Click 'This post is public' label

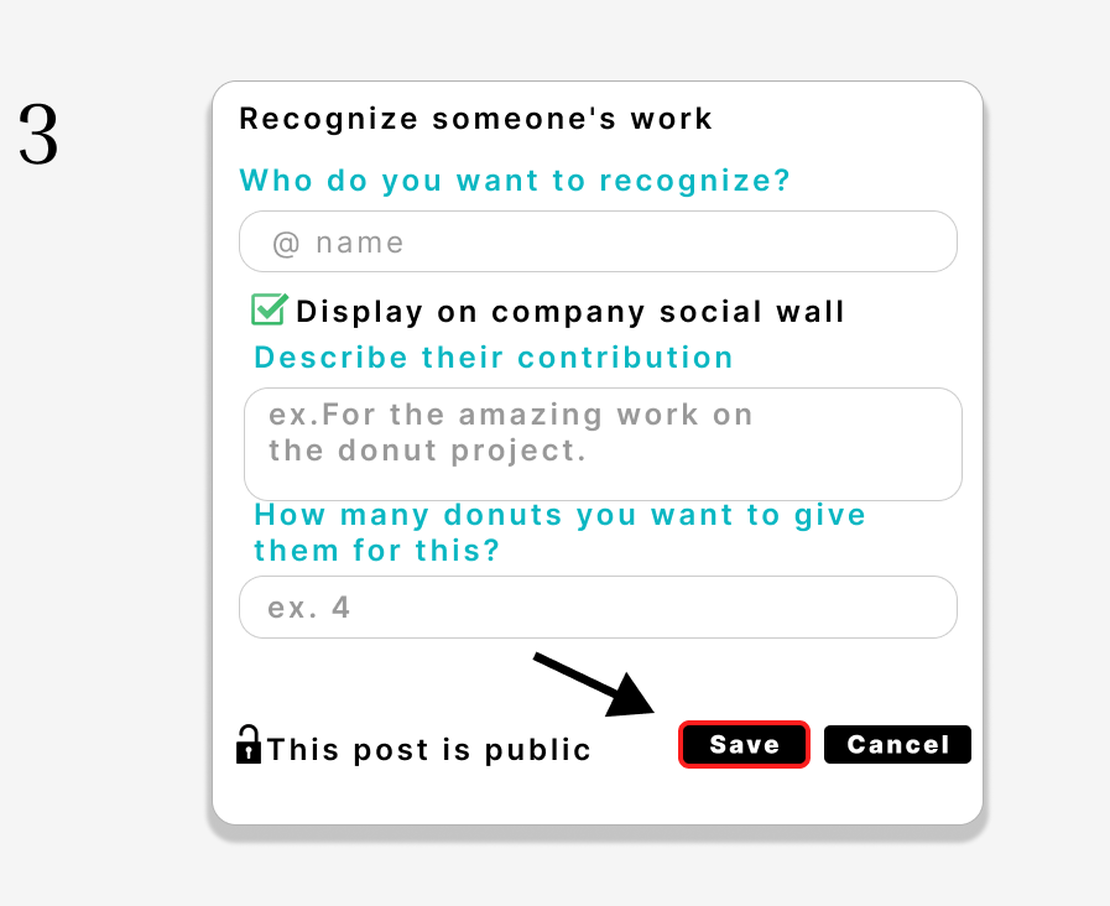click(x=425, y=748)
